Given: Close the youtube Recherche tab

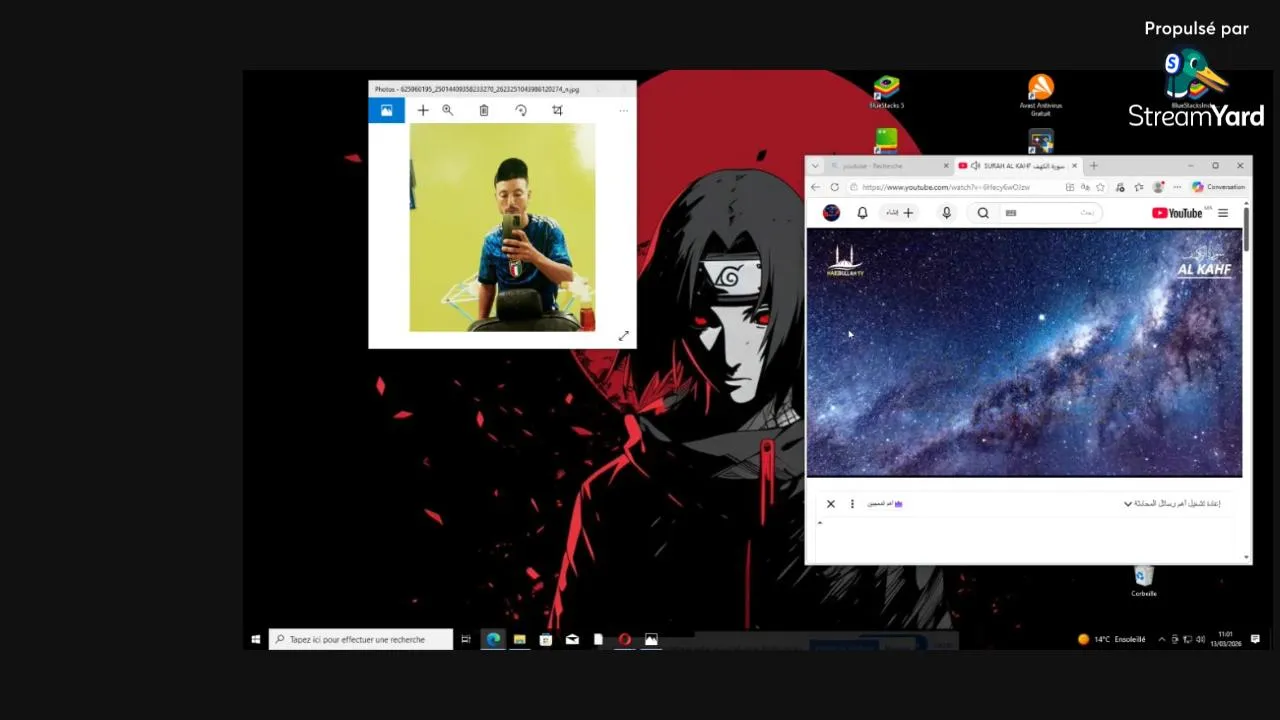Looking at the screenshot, I should click(x=946, y=166).
